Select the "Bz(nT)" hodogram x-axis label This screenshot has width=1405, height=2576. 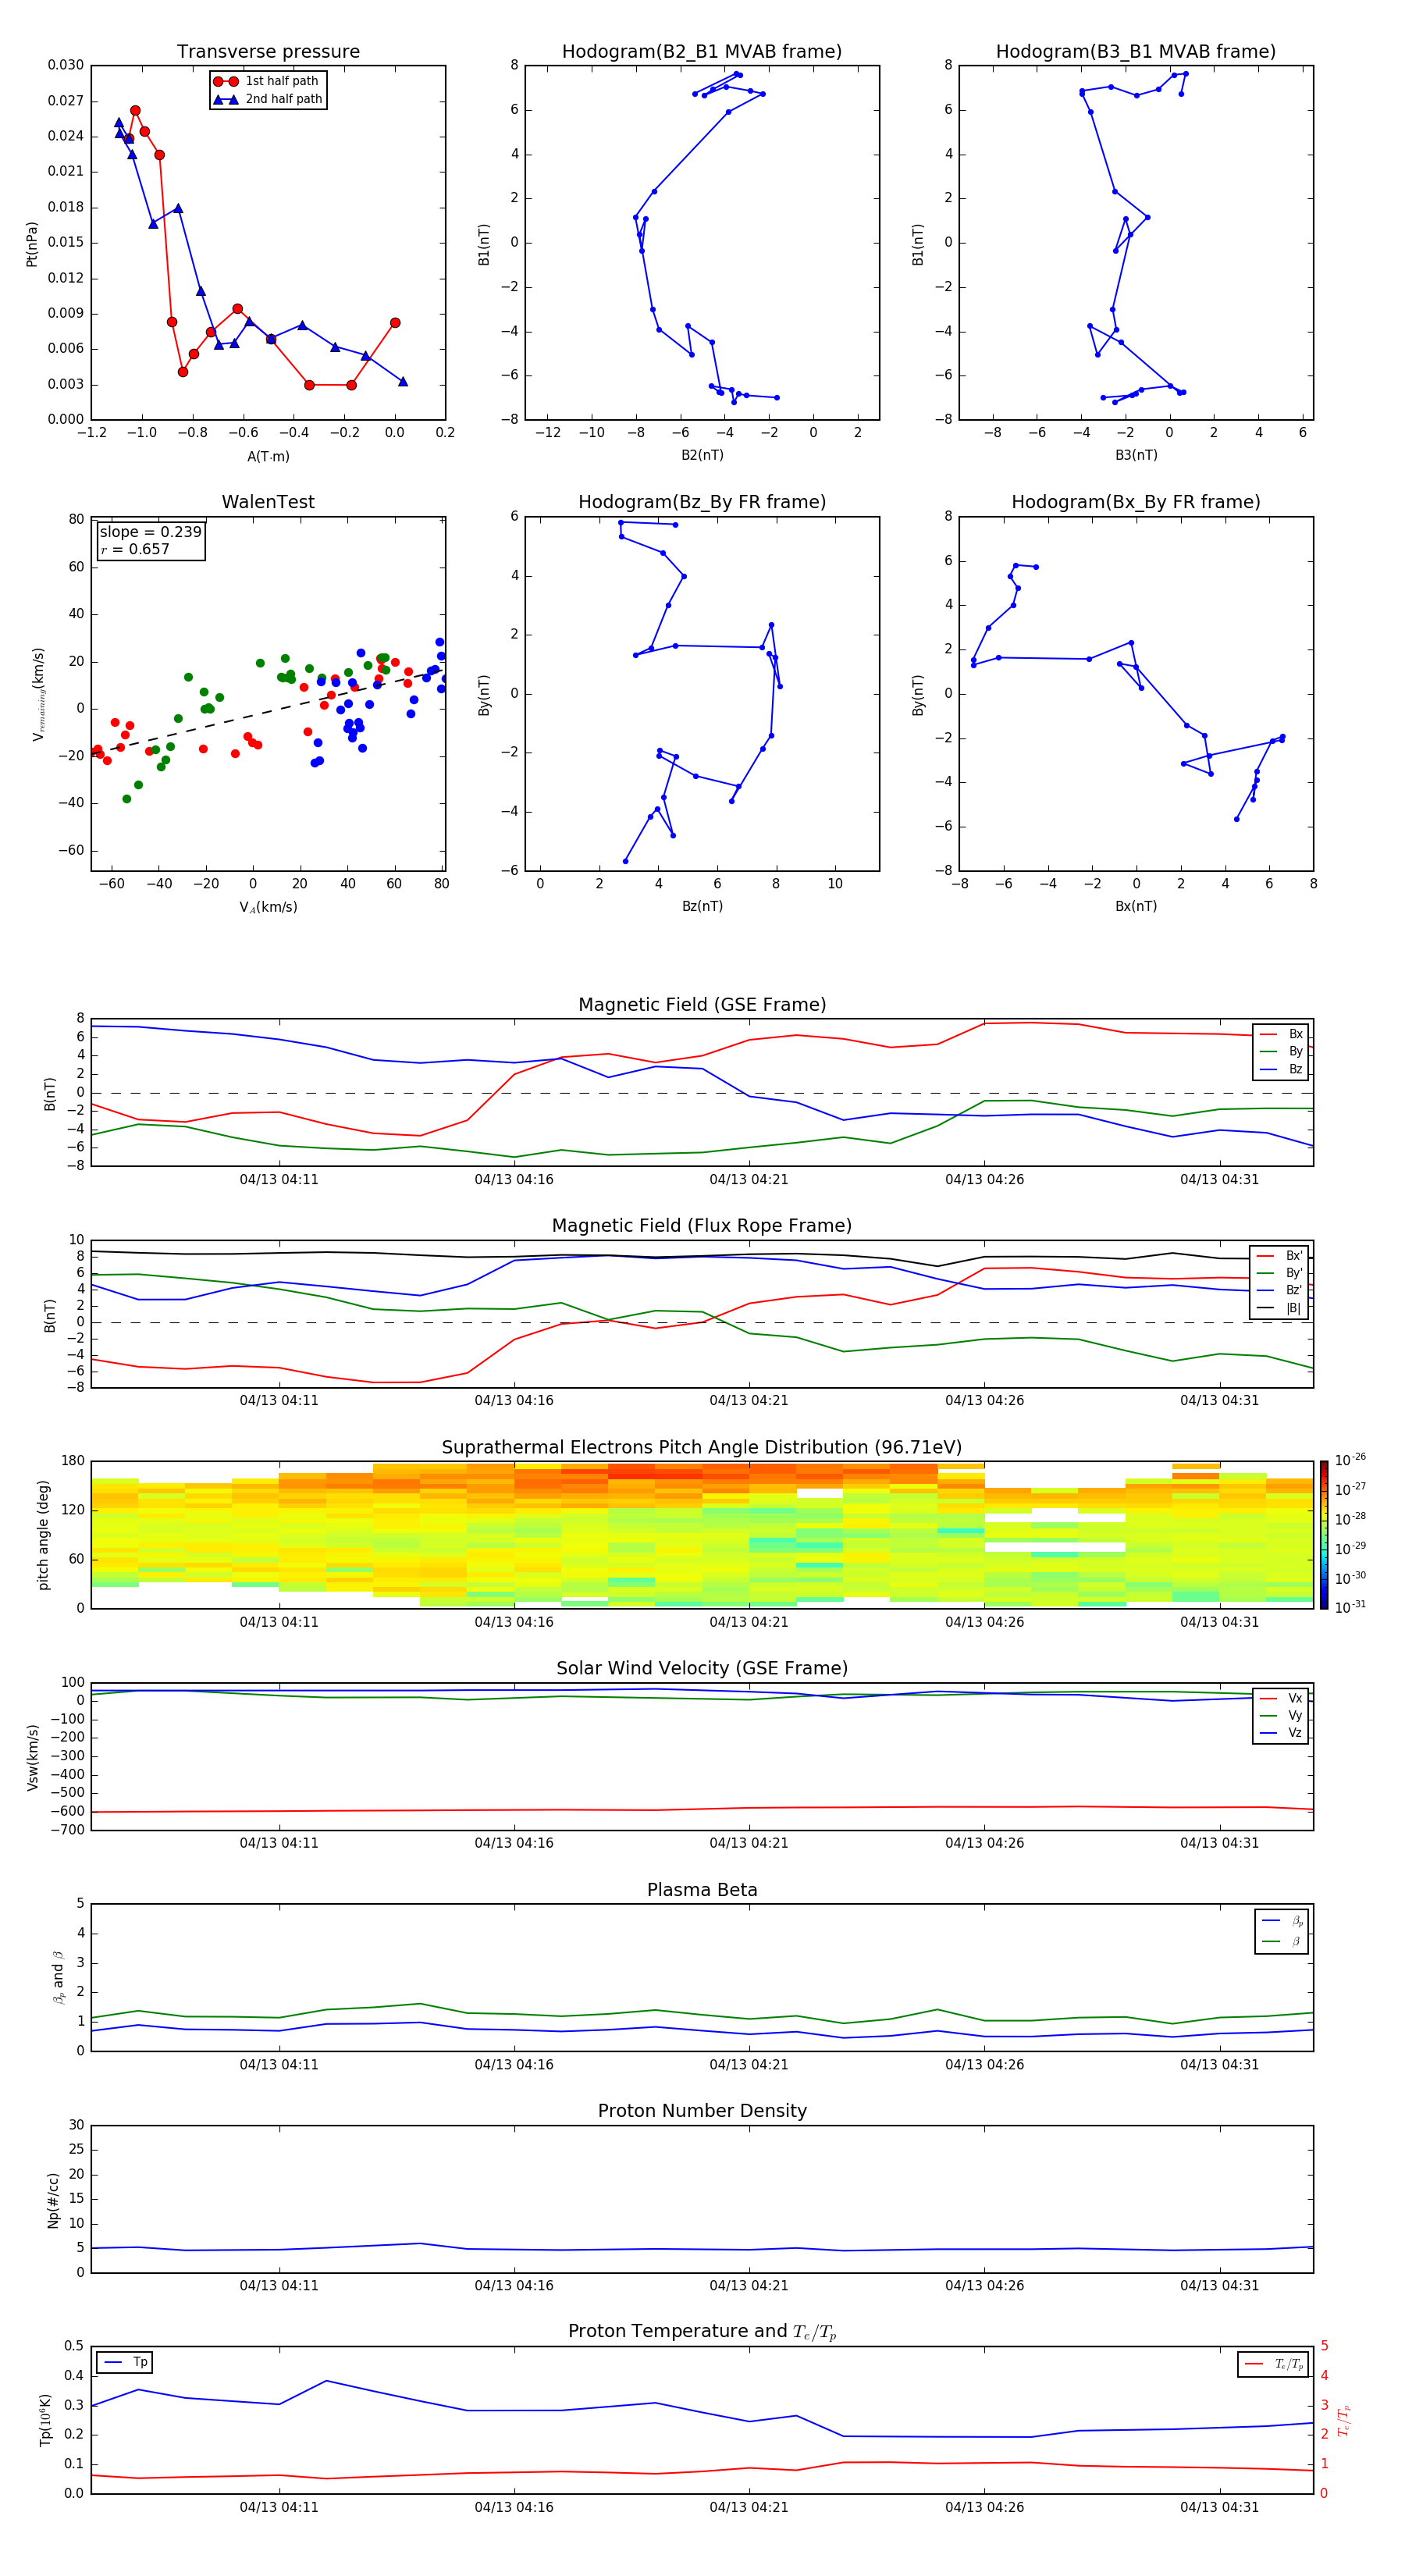tap(702, 906)
